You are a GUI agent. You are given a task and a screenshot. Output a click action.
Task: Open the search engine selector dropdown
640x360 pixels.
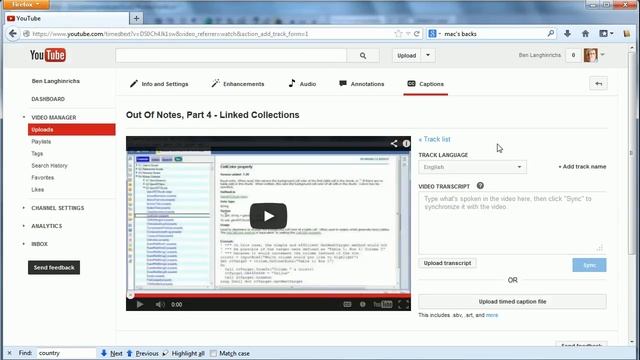[435, 34]
